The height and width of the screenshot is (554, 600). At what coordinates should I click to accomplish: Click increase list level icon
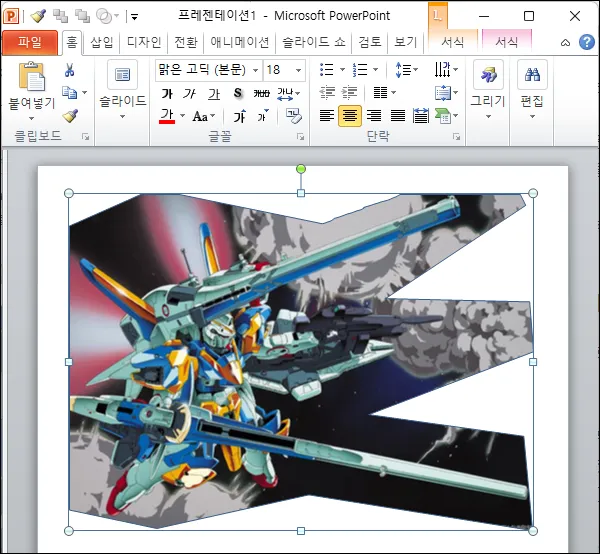[349, 92]
